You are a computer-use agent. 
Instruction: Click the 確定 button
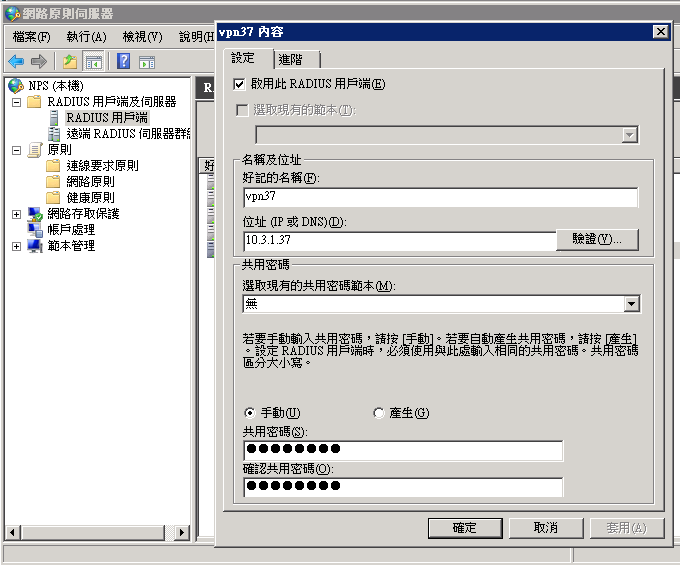464,527
